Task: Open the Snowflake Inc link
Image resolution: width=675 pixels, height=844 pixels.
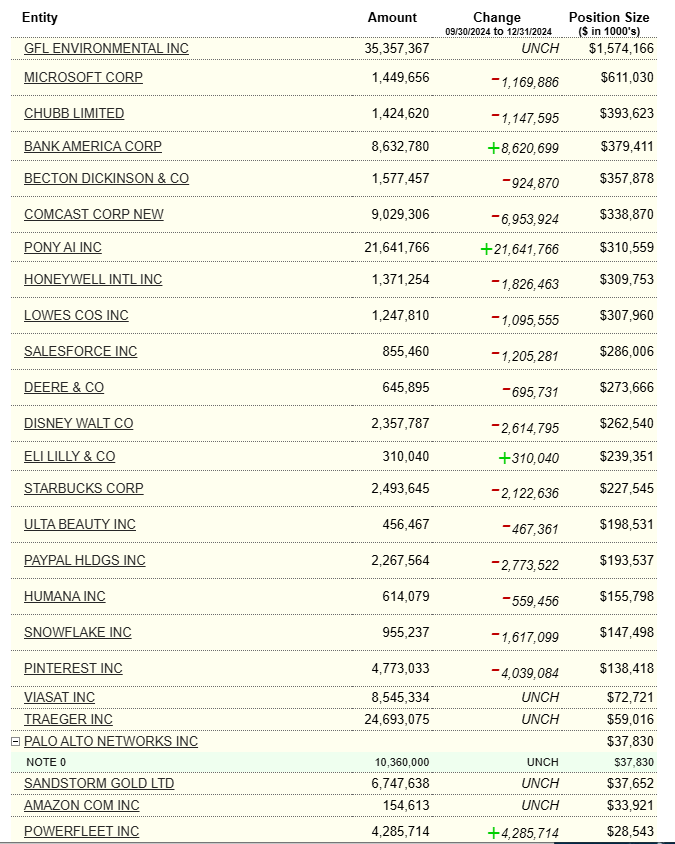Action: click(78, 632)
